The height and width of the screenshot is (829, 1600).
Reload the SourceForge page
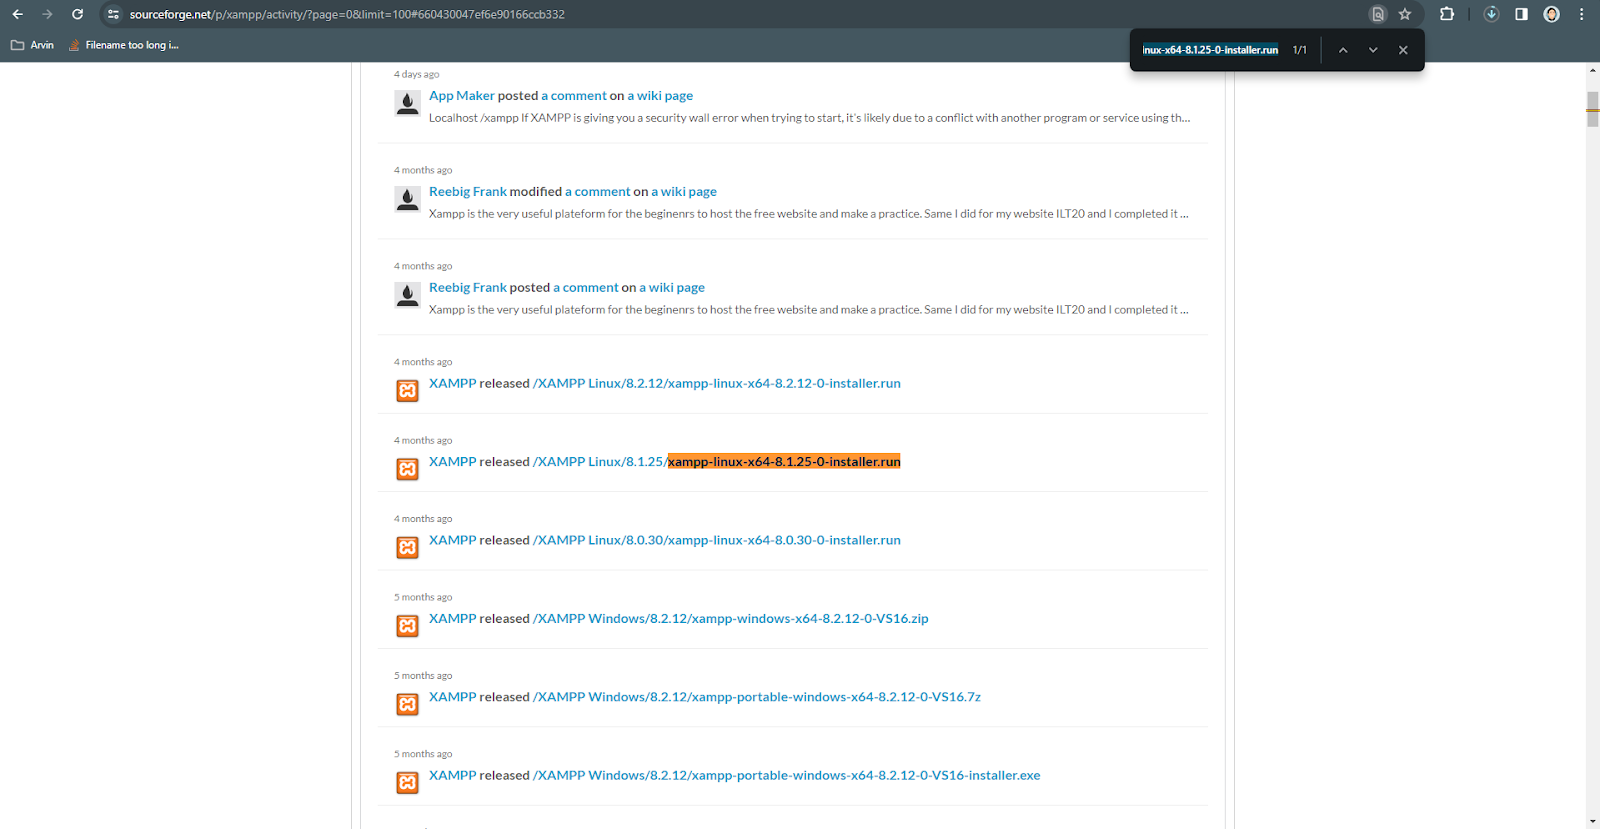pyautogui.click(x=77, y=14)
